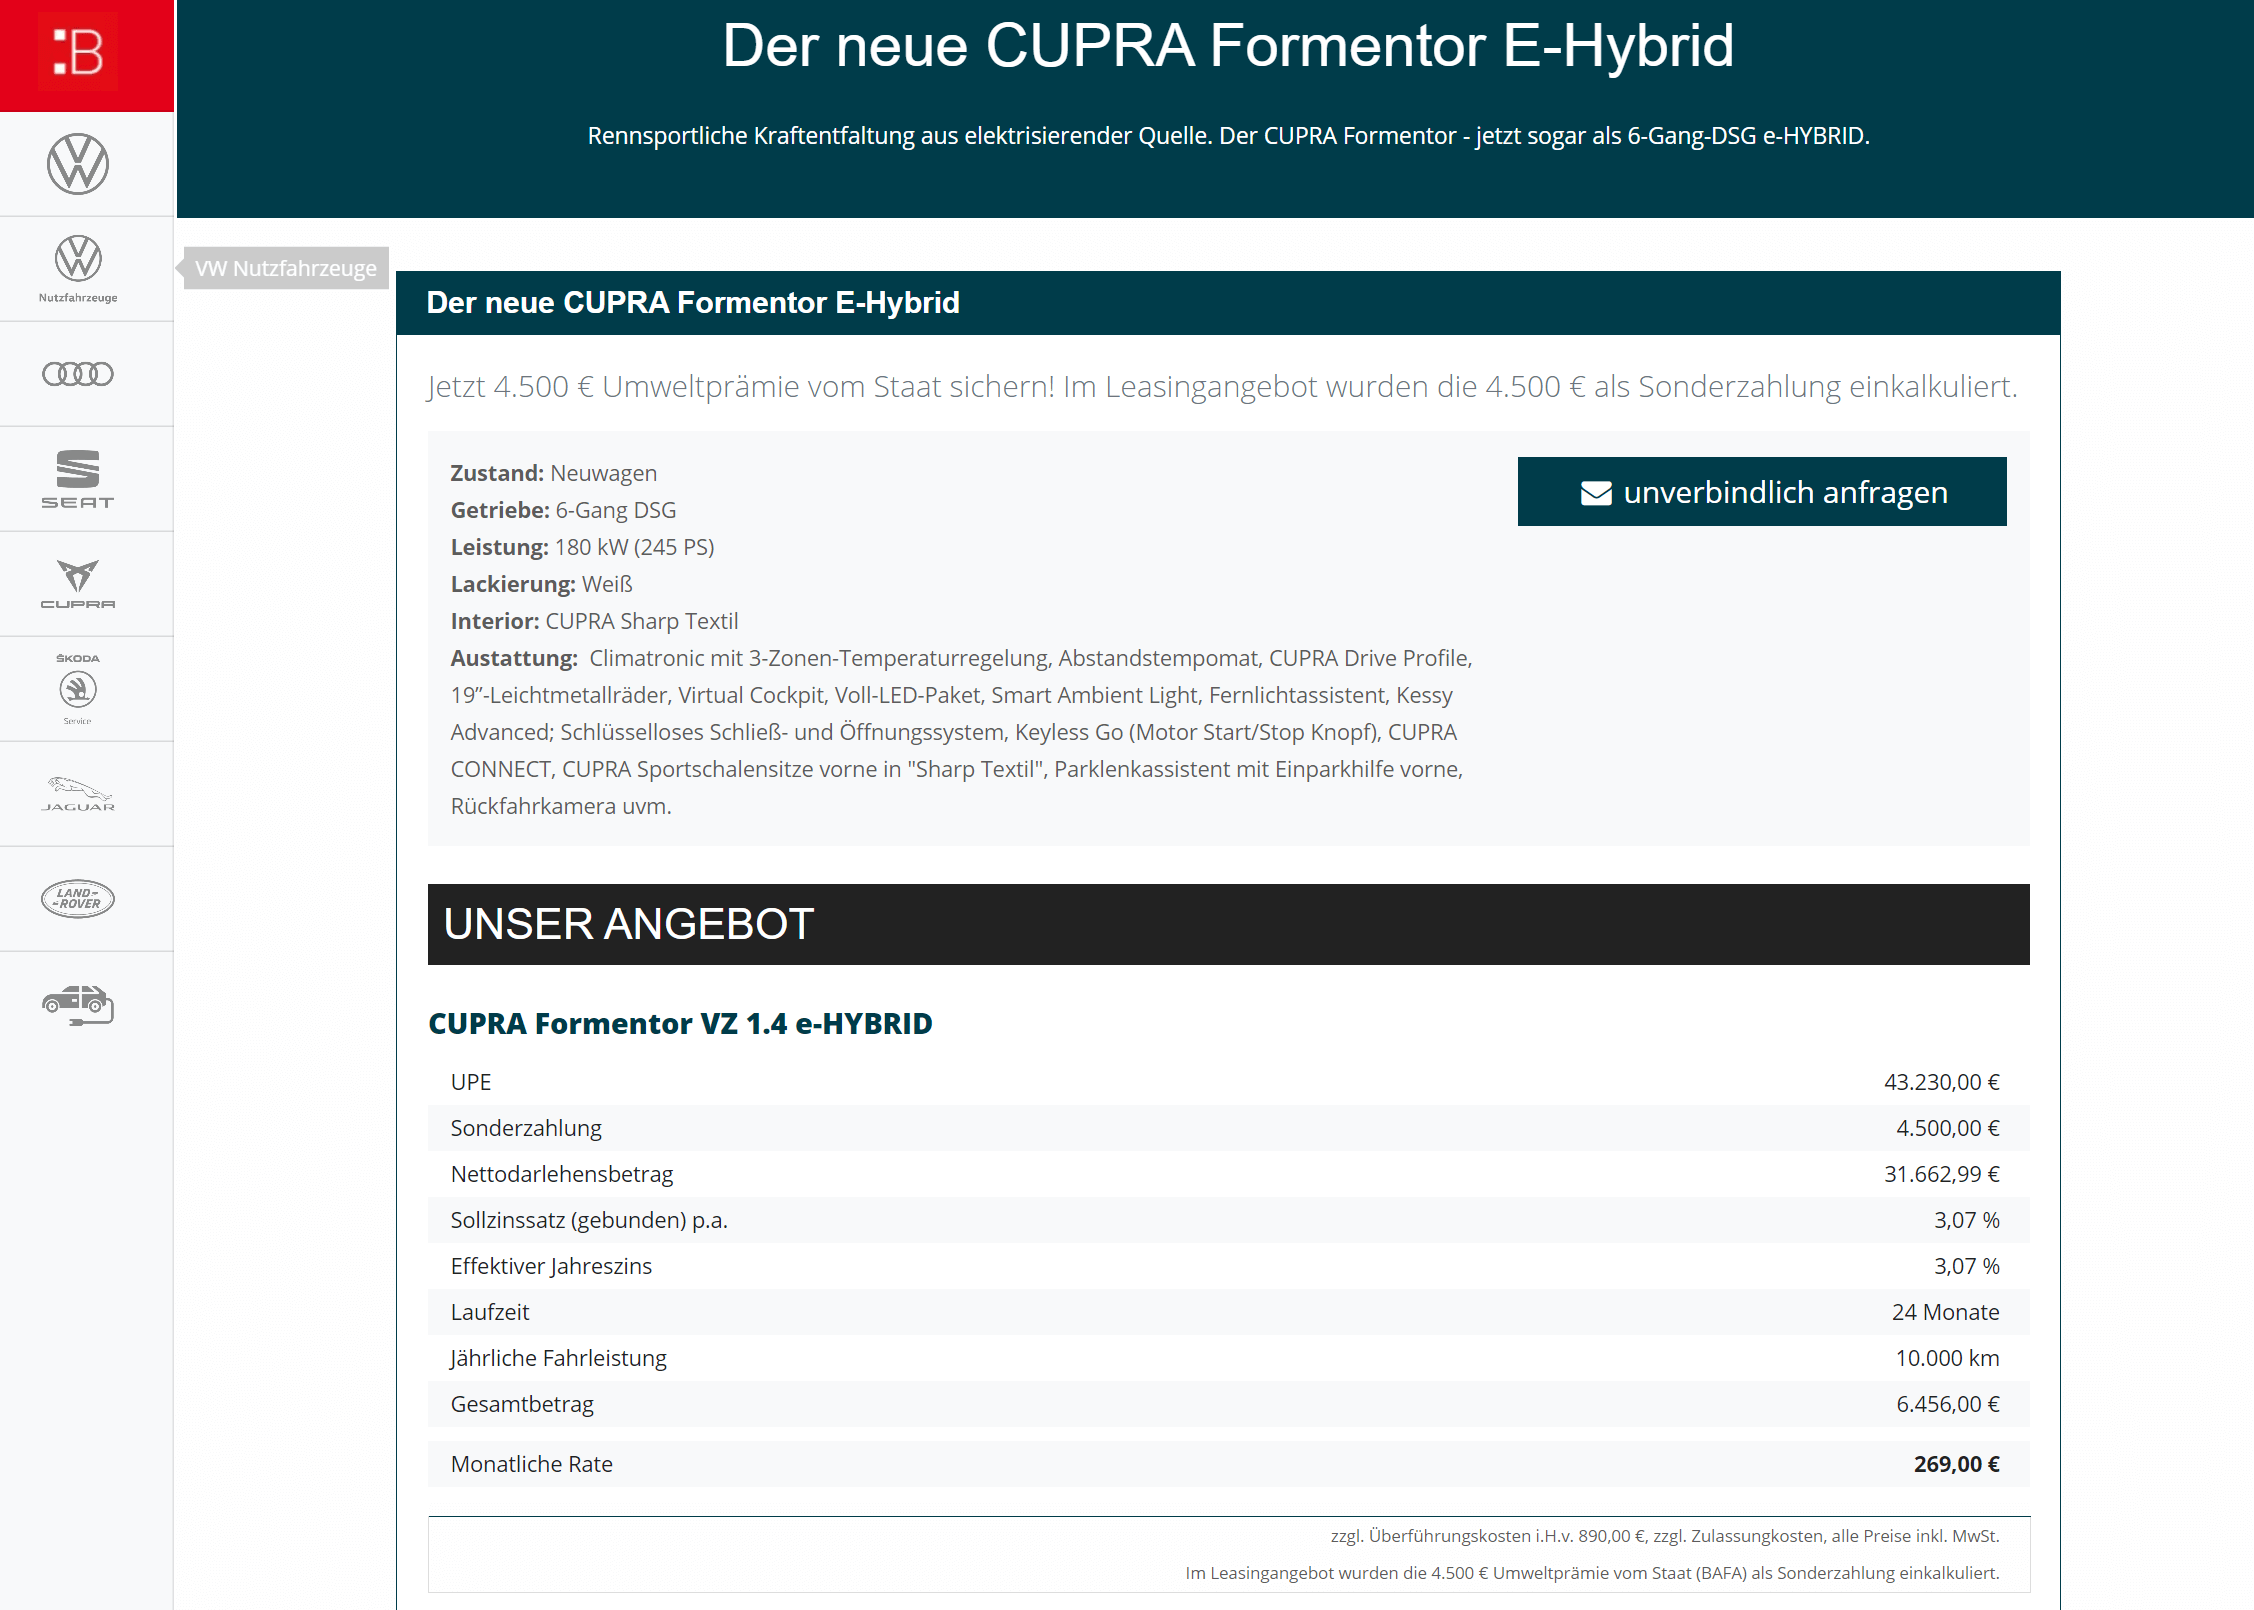The height and width of the screenshot is (1610, 2254).
Task: Click the 'Nettodarlehensbetrag' row label
Action: [x=562, y=1174]
